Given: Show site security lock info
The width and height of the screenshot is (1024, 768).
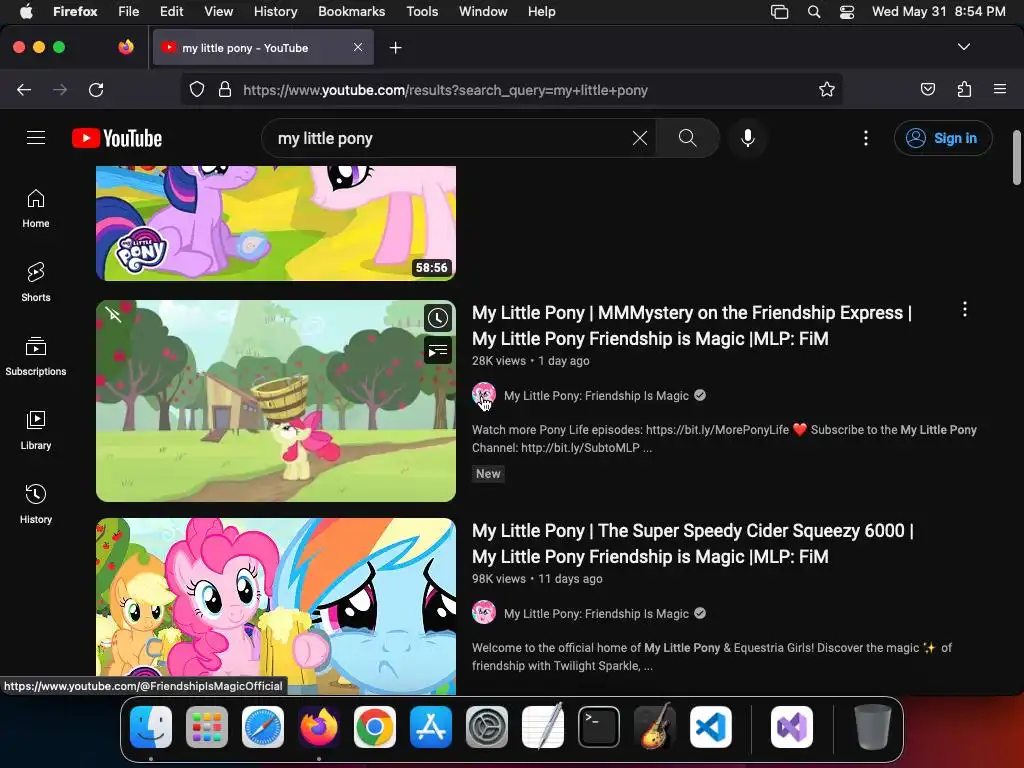Looking at the screenshot, I should (x=225, y=90).
